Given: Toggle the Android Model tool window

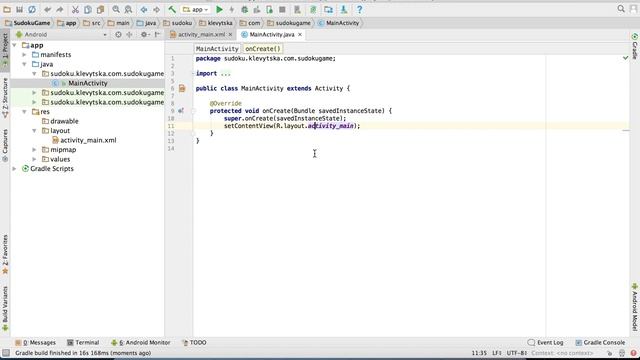Looking at the screenshot, I should pos(635,307).
